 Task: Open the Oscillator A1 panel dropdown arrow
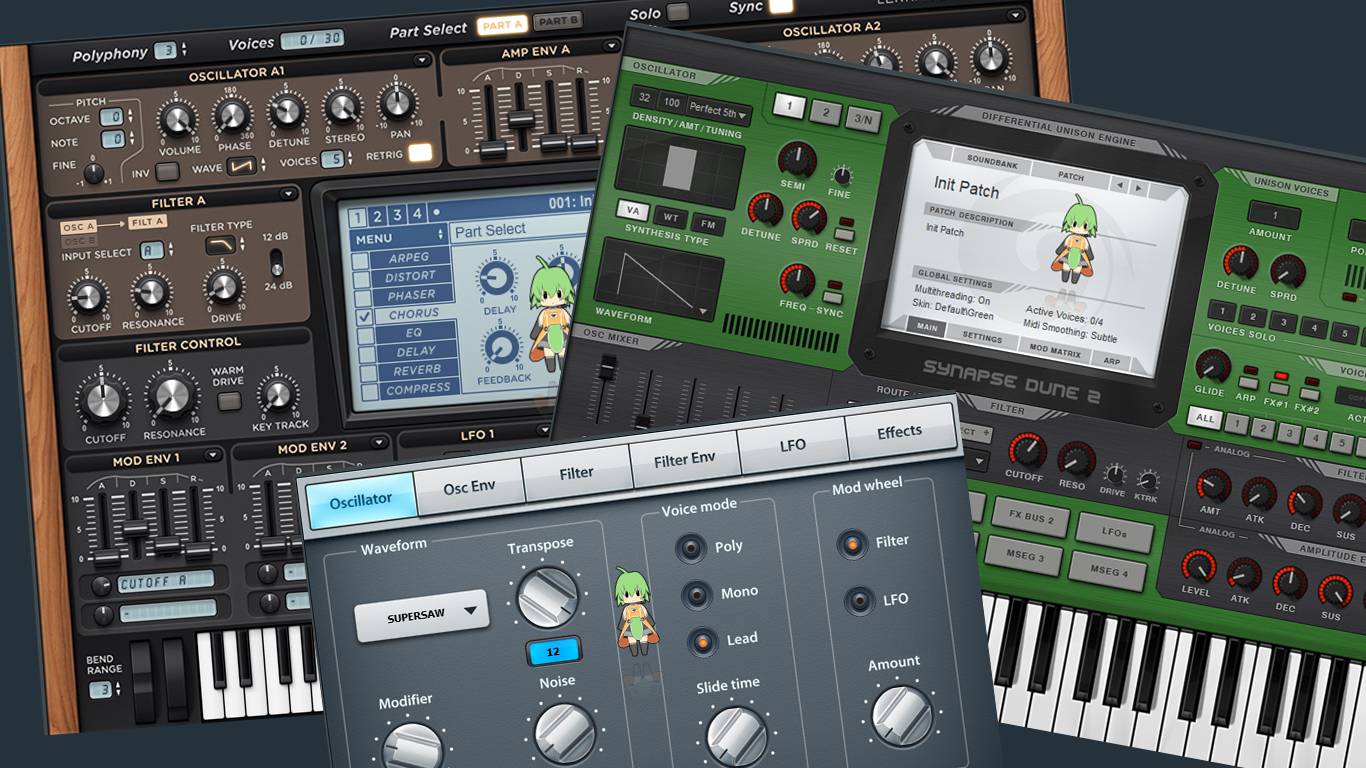click(422, 60)
